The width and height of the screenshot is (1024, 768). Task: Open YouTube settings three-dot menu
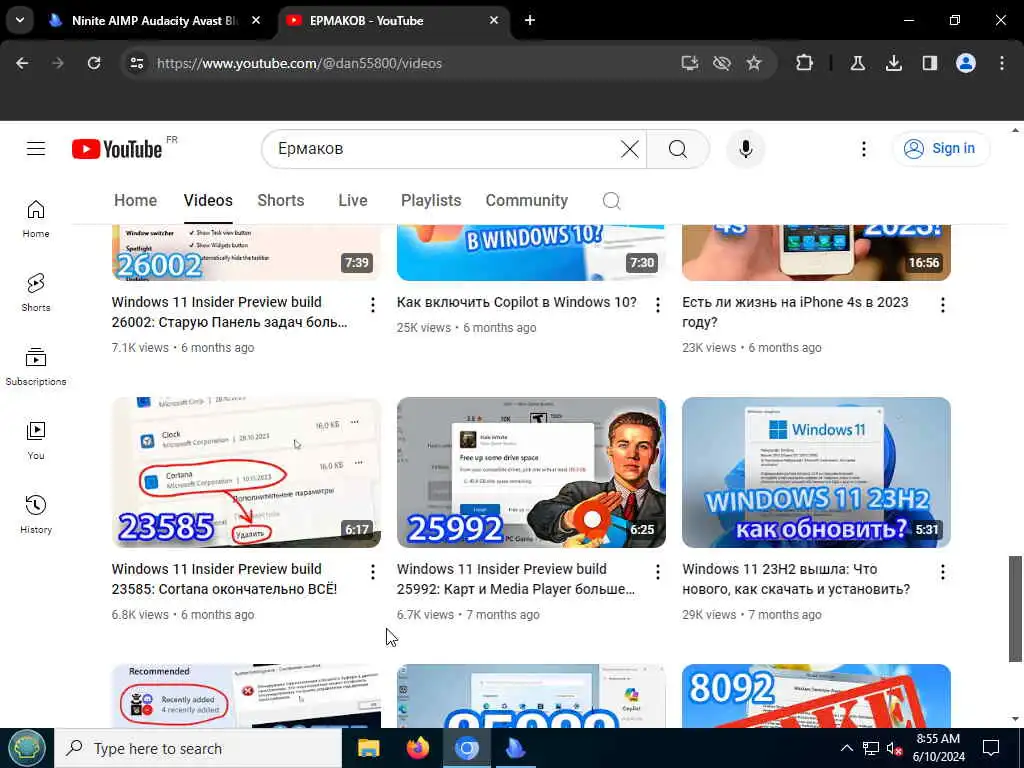863,149
